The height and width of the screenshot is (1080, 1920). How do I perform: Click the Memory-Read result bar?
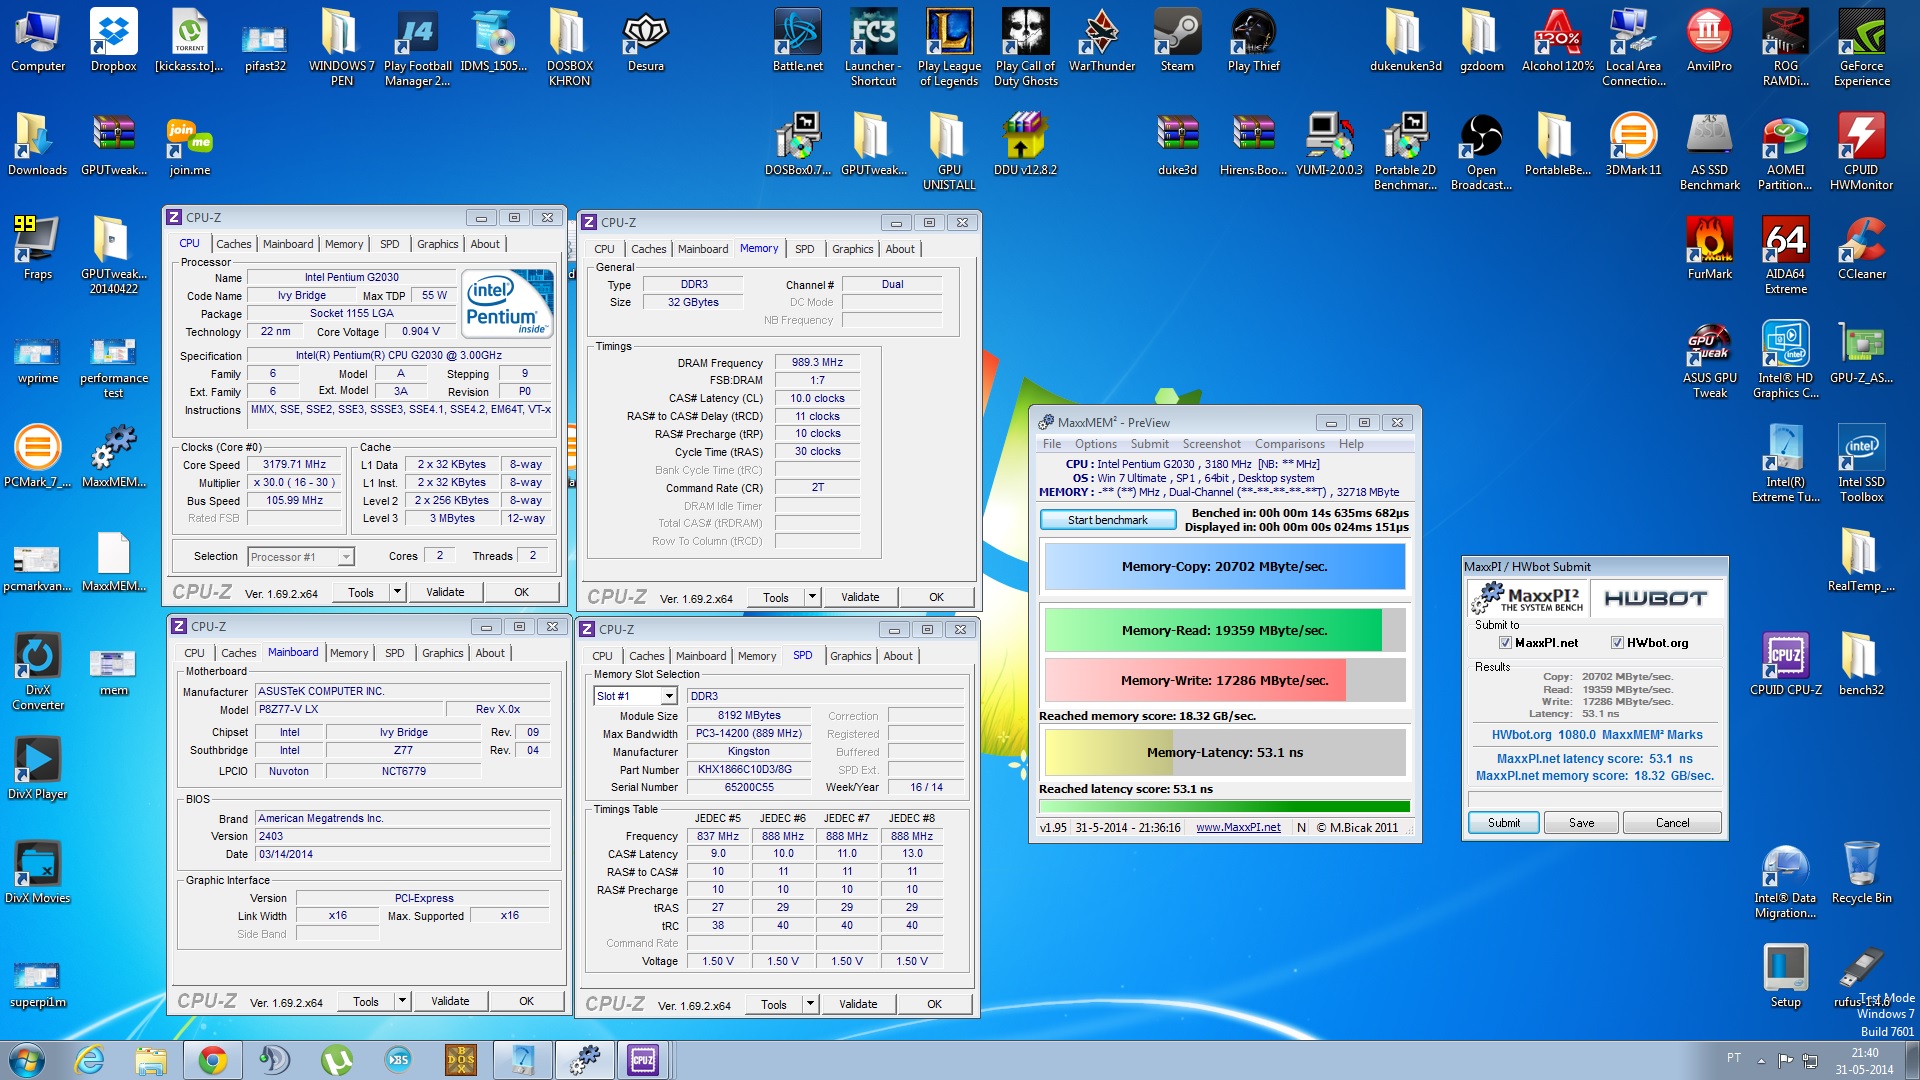click(x=1224, y=630)
